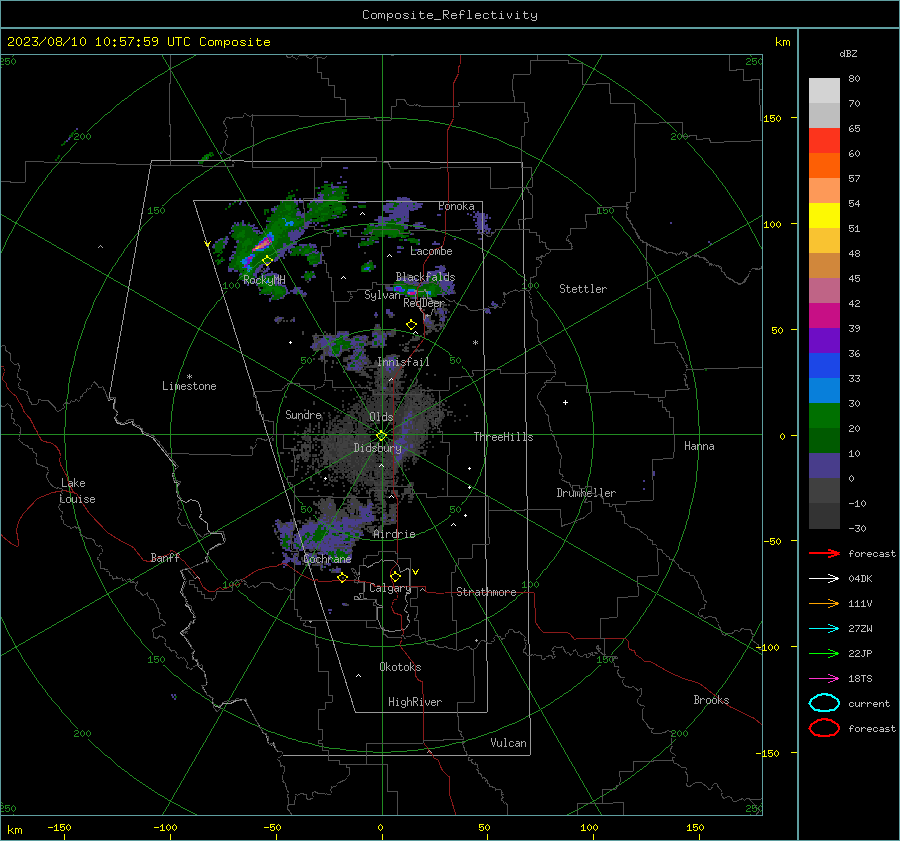Click the yellow diamond marker below Cochrane
Screen dimensions: 900x841
342,578
